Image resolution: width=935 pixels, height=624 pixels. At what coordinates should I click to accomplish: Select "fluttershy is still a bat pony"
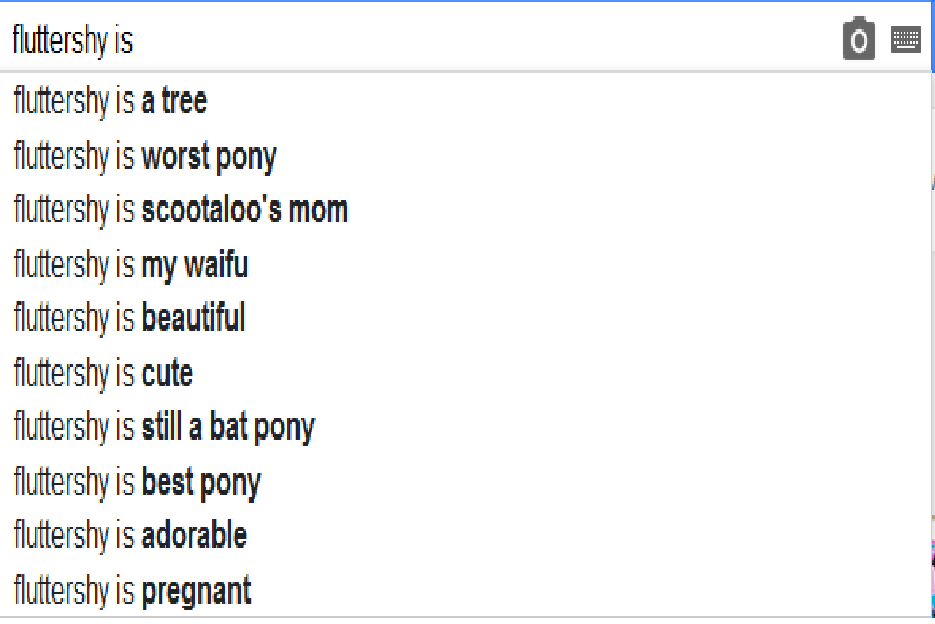164,427
